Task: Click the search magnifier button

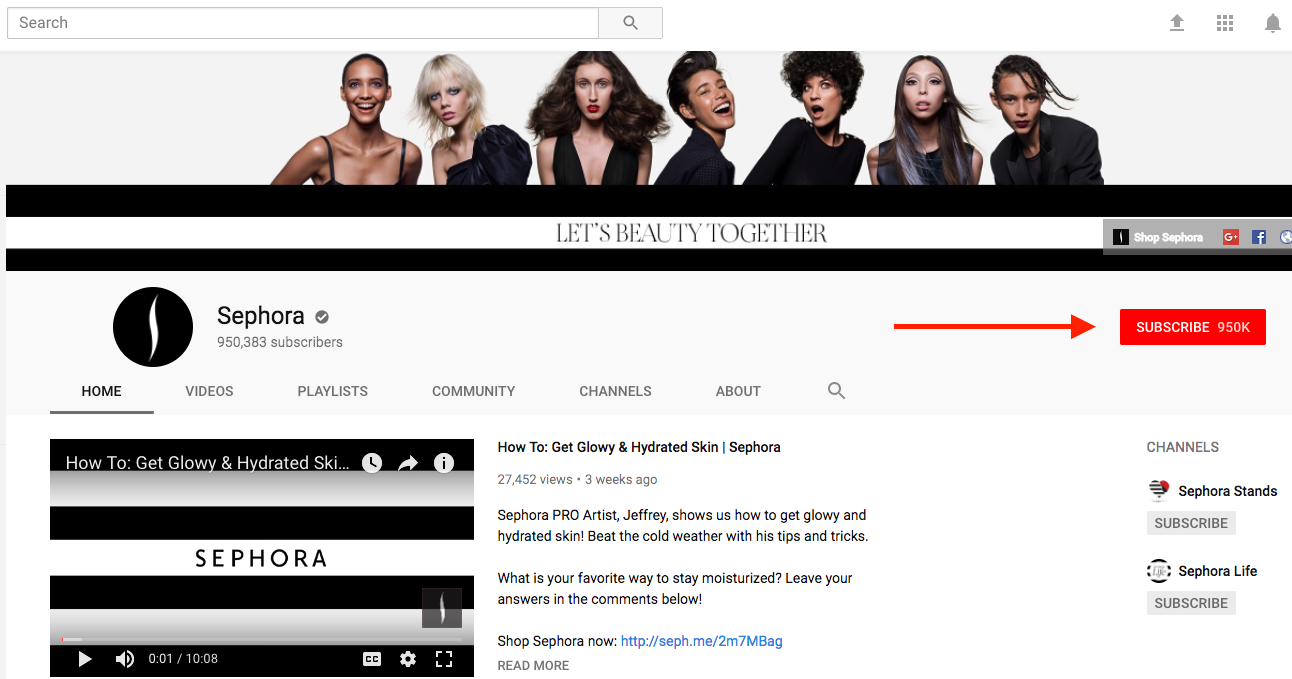Action: (630, 23)
